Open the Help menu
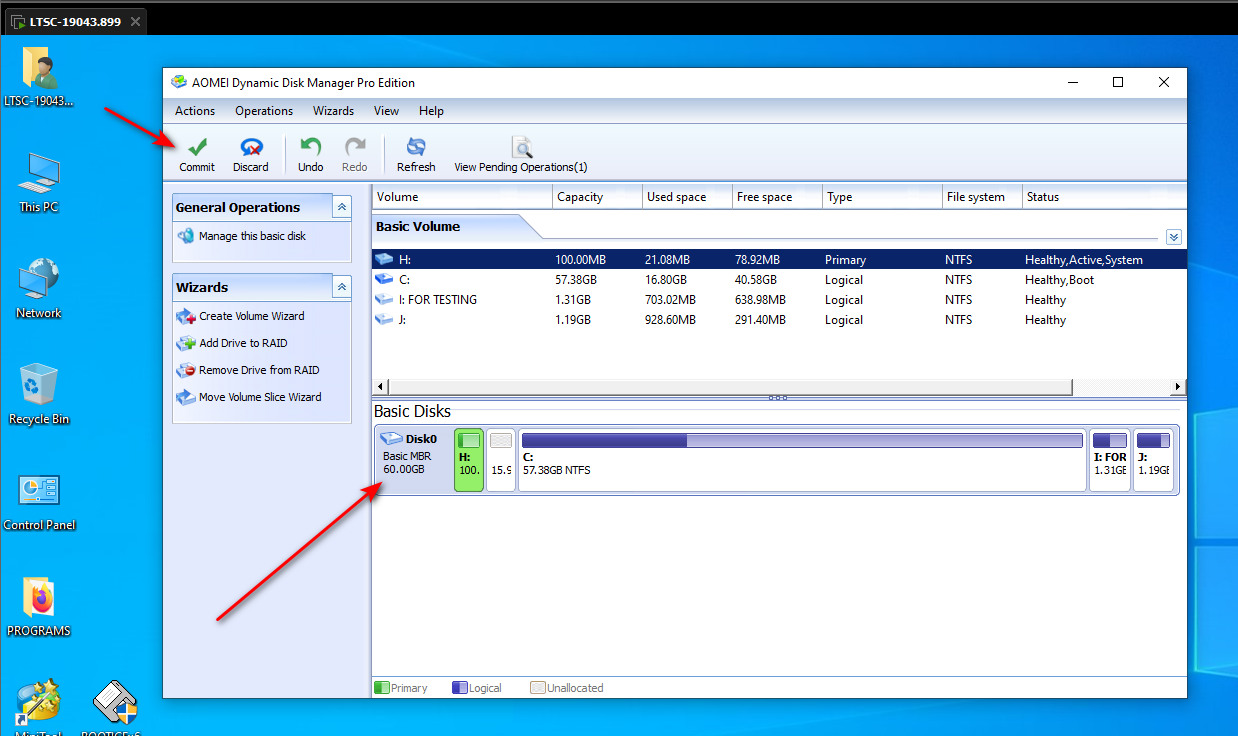The image size is (1238, 736). (431, 111)
